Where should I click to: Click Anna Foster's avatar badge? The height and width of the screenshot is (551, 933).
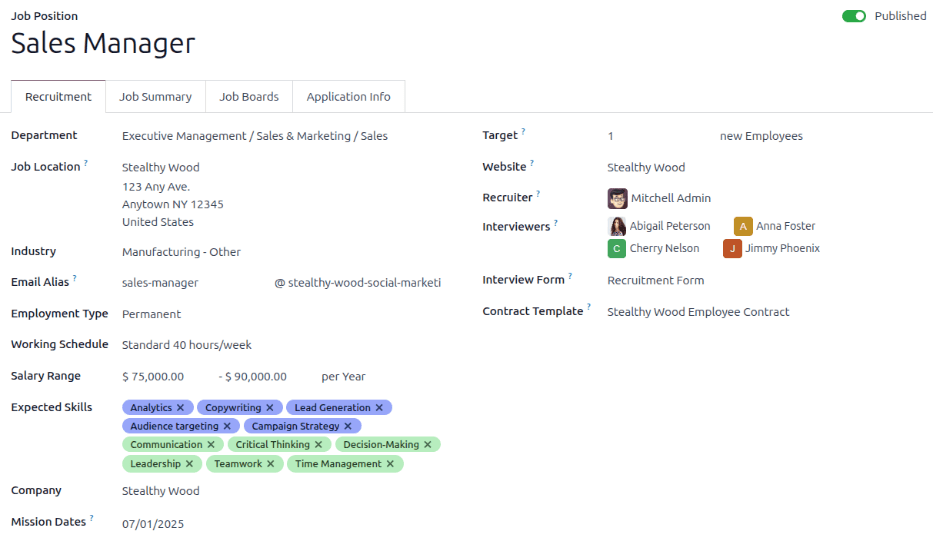click(743, 226)
